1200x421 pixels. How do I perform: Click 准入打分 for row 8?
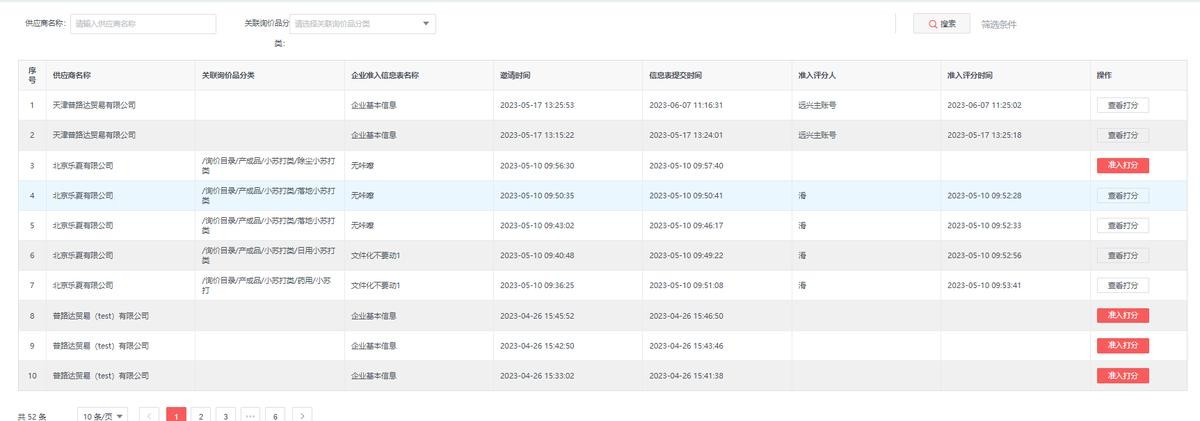(x=1122, y=315)
